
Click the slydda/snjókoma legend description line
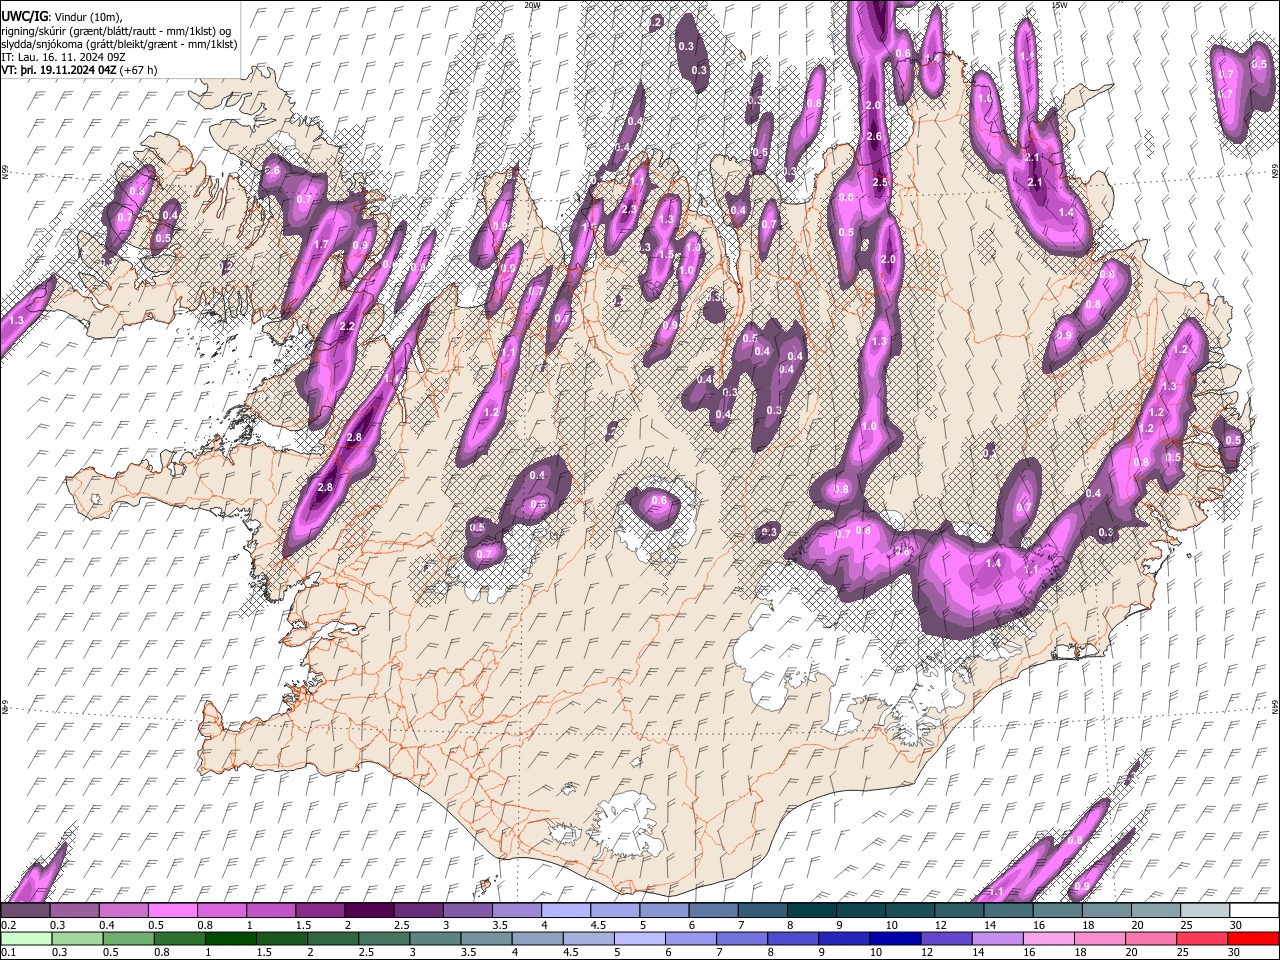(119, 44)
